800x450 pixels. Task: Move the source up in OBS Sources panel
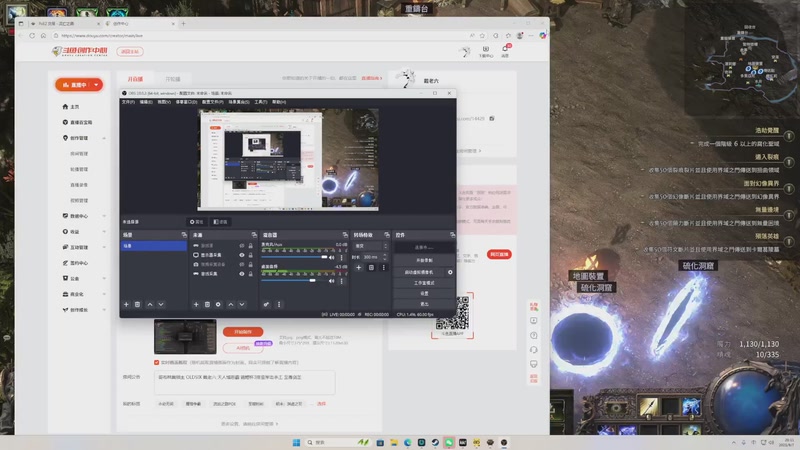point(231,305)
